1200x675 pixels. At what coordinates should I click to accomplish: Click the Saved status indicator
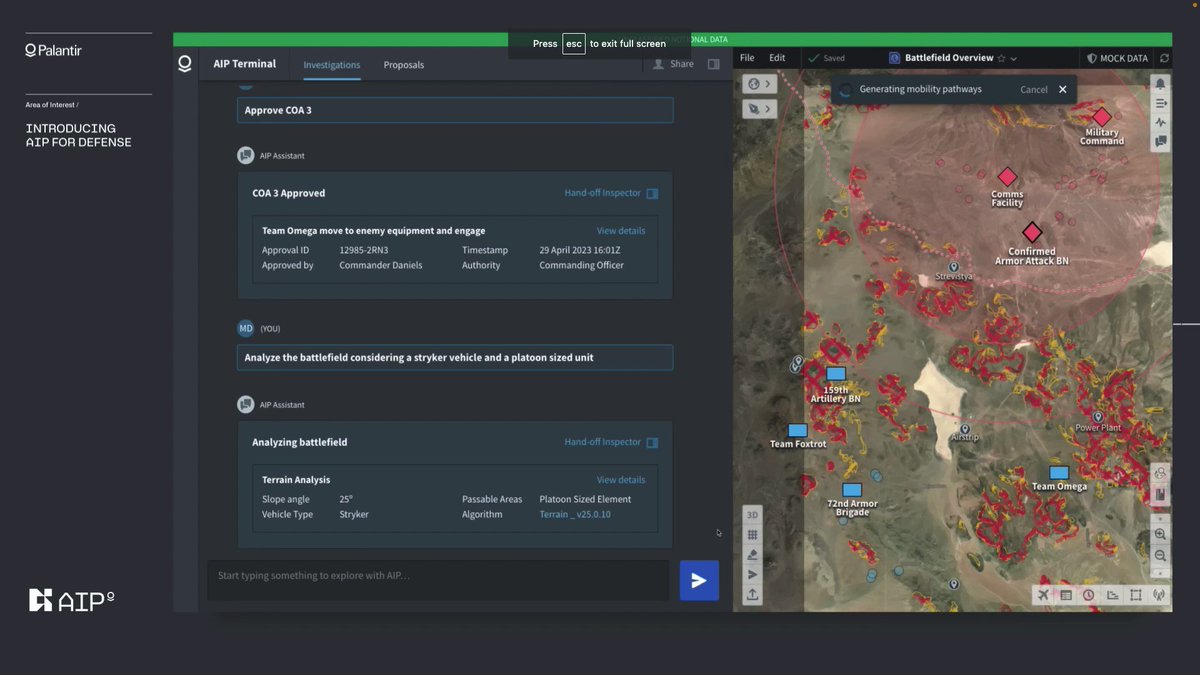[x=826, y=58]
